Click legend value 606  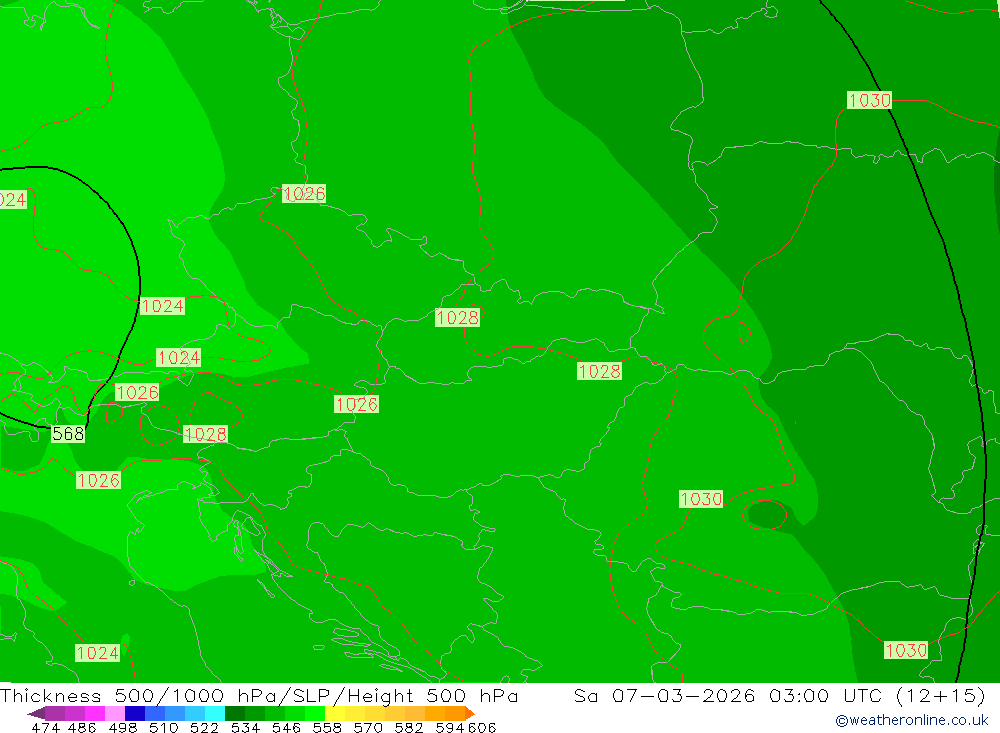click(482, 727)
